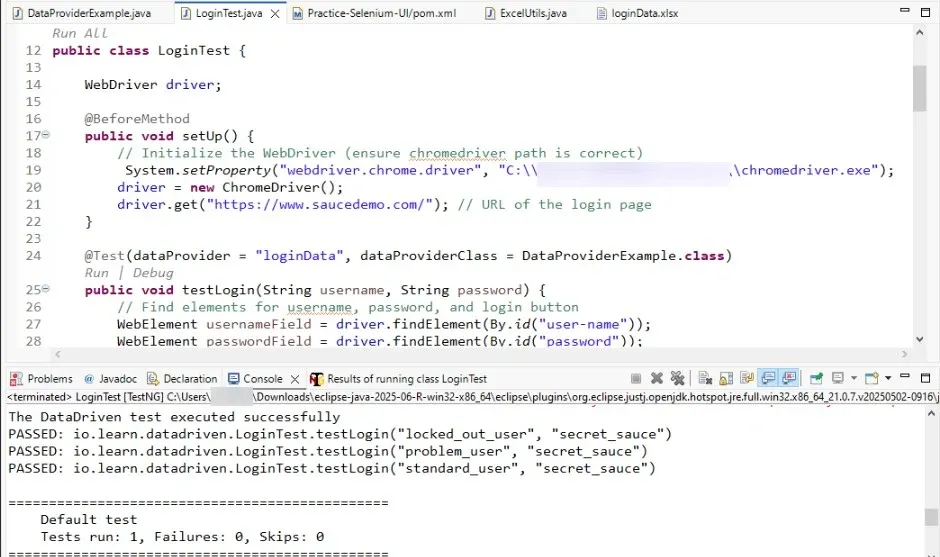Click the PASSED line for "locked_out_user"
The image size is (940, 557).
pyautogui.click(x=340, y=434)
